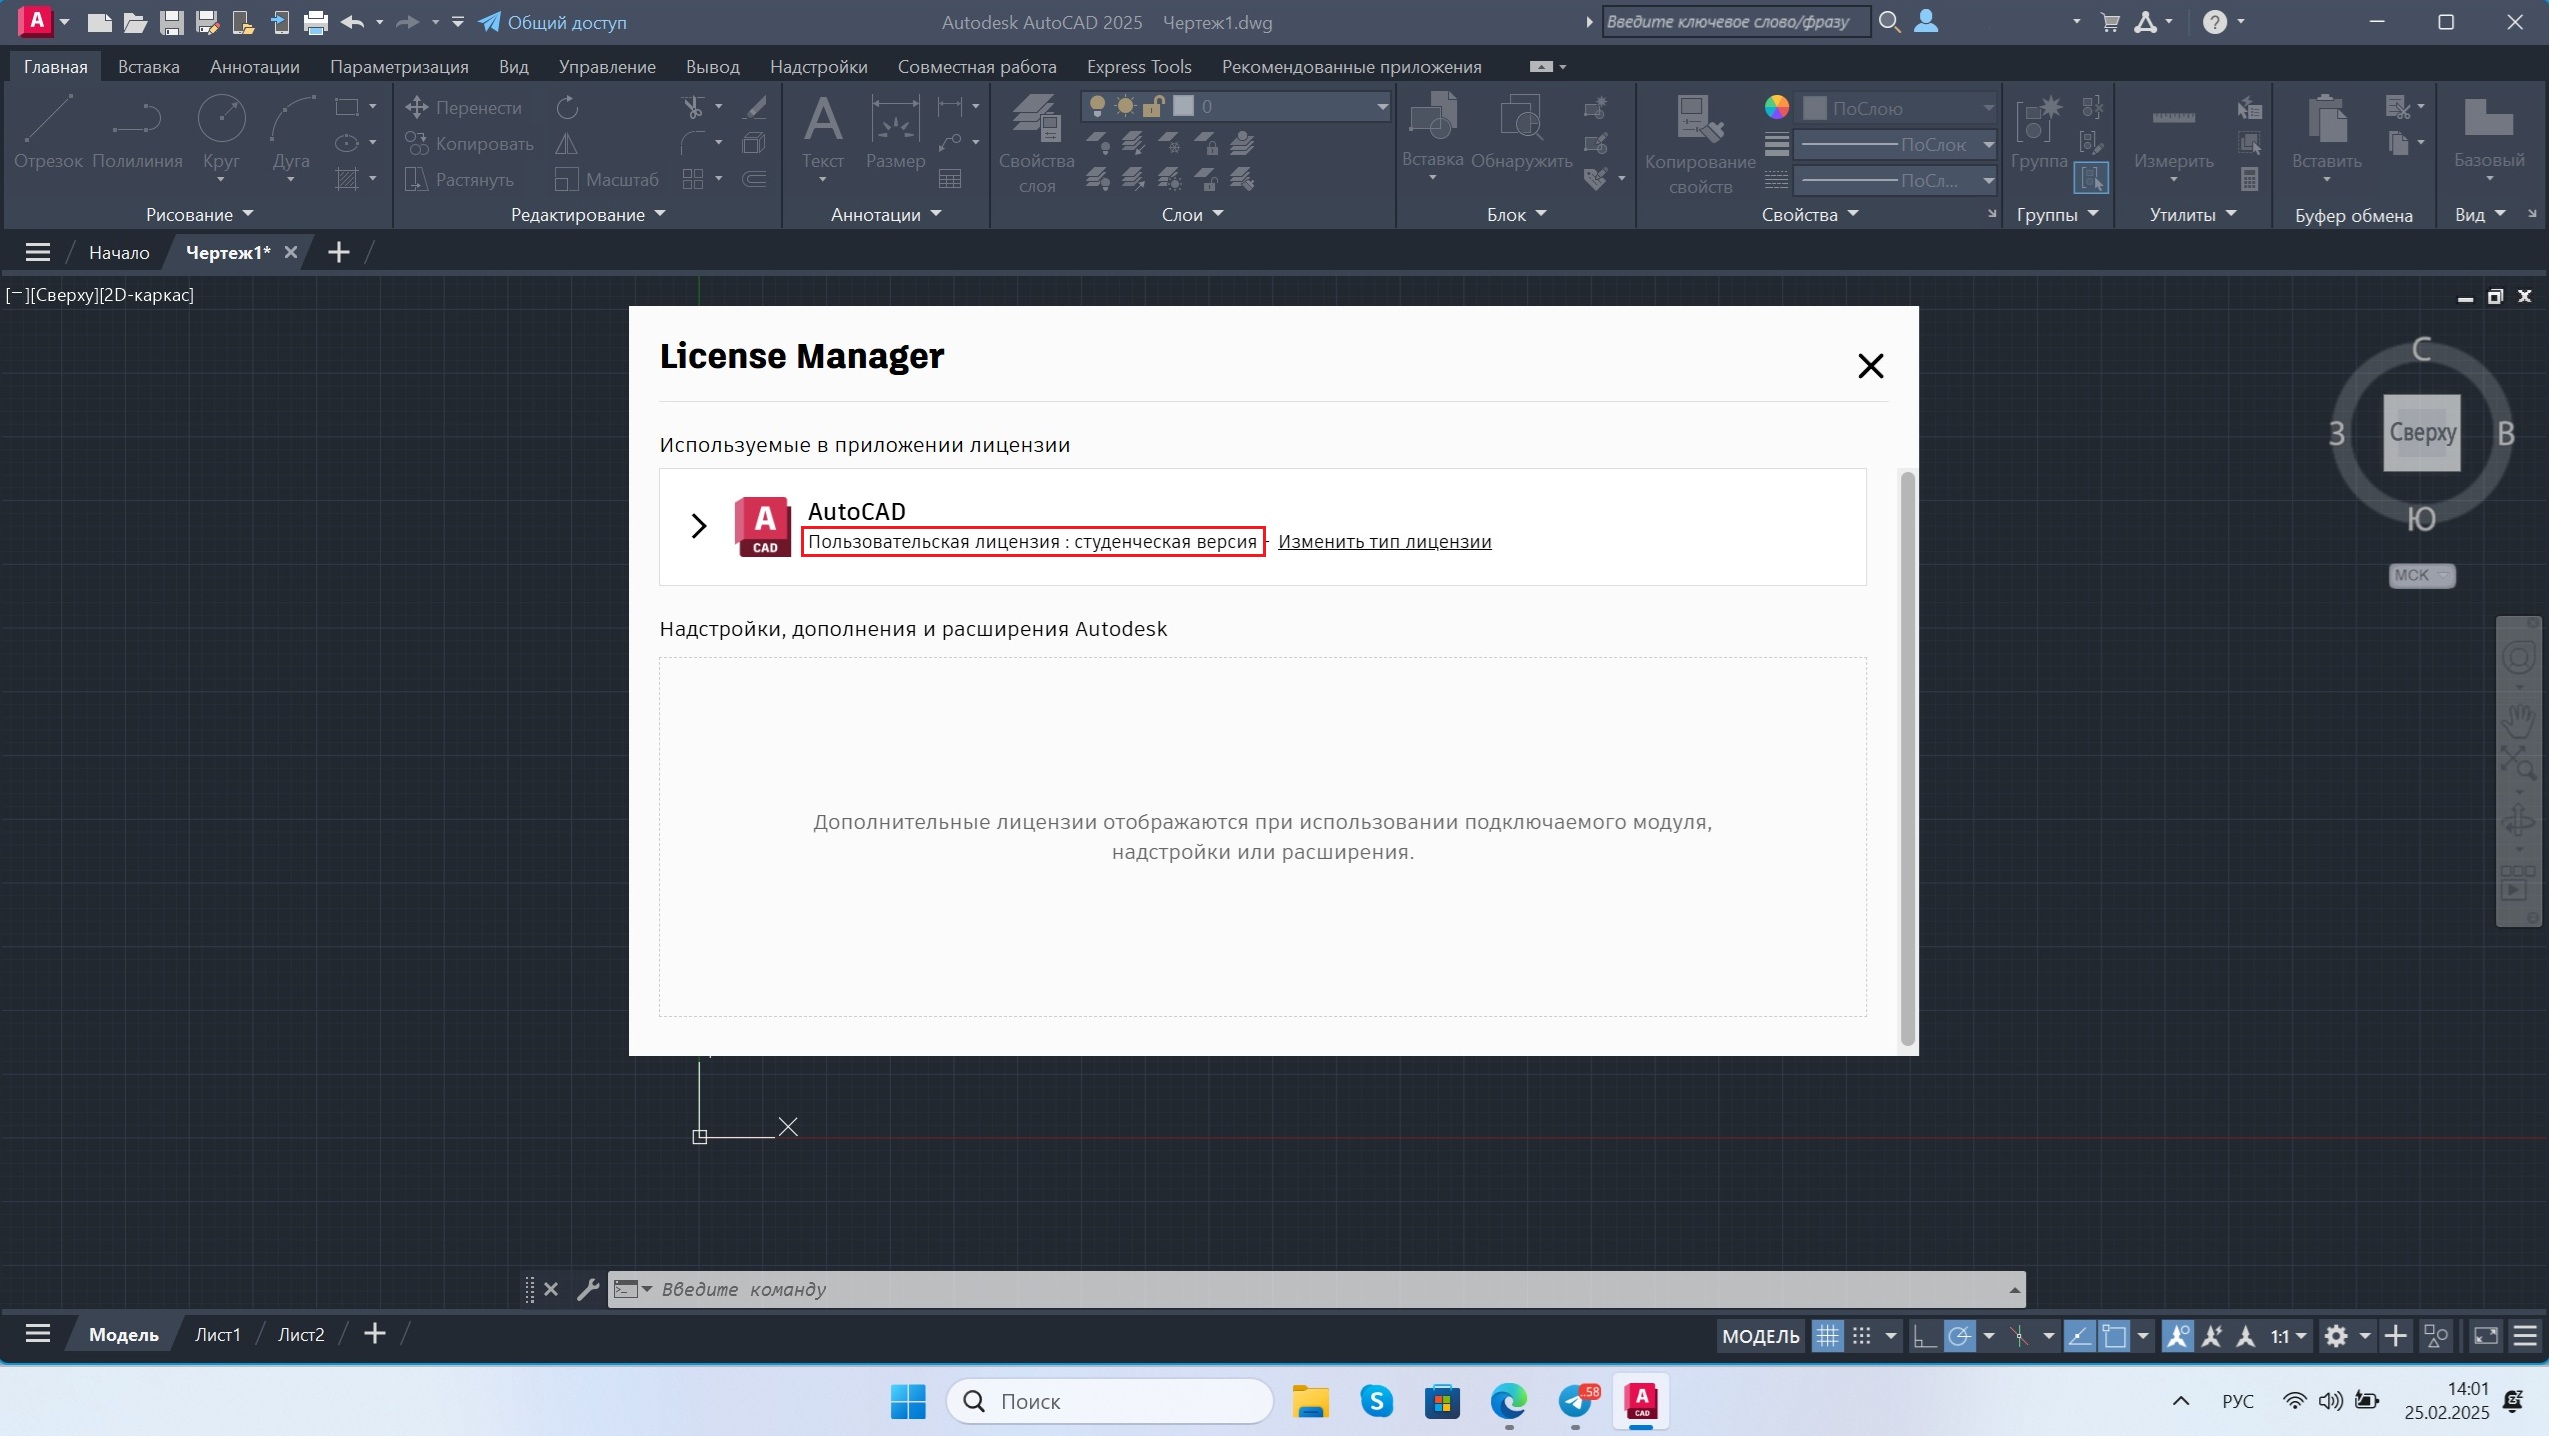Open the annotation scale 1:1 dropdown
This screenshot has width=2549, height=1436.
pyautogui.click(x=2289, y=1336)
